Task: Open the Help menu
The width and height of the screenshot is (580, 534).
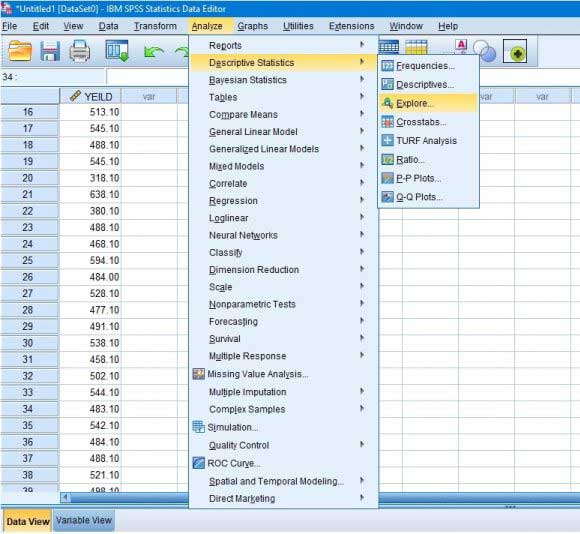Action: tap(448, 26)
